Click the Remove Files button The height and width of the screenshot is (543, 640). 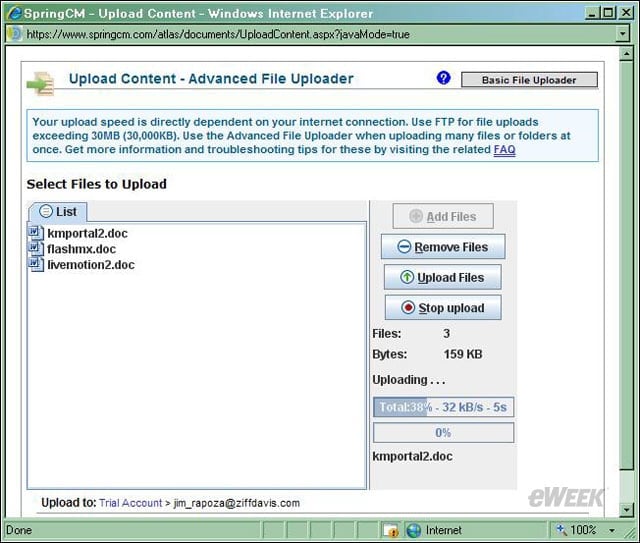point(443,247)
